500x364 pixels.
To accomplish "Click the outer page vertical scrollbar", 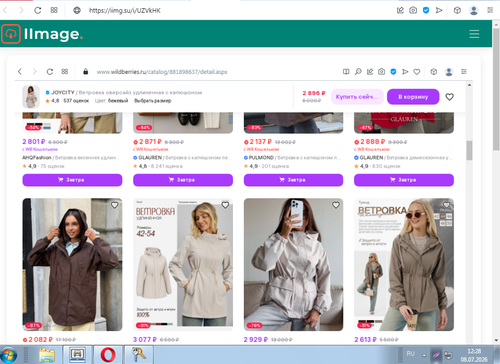I will pos(496,90).
